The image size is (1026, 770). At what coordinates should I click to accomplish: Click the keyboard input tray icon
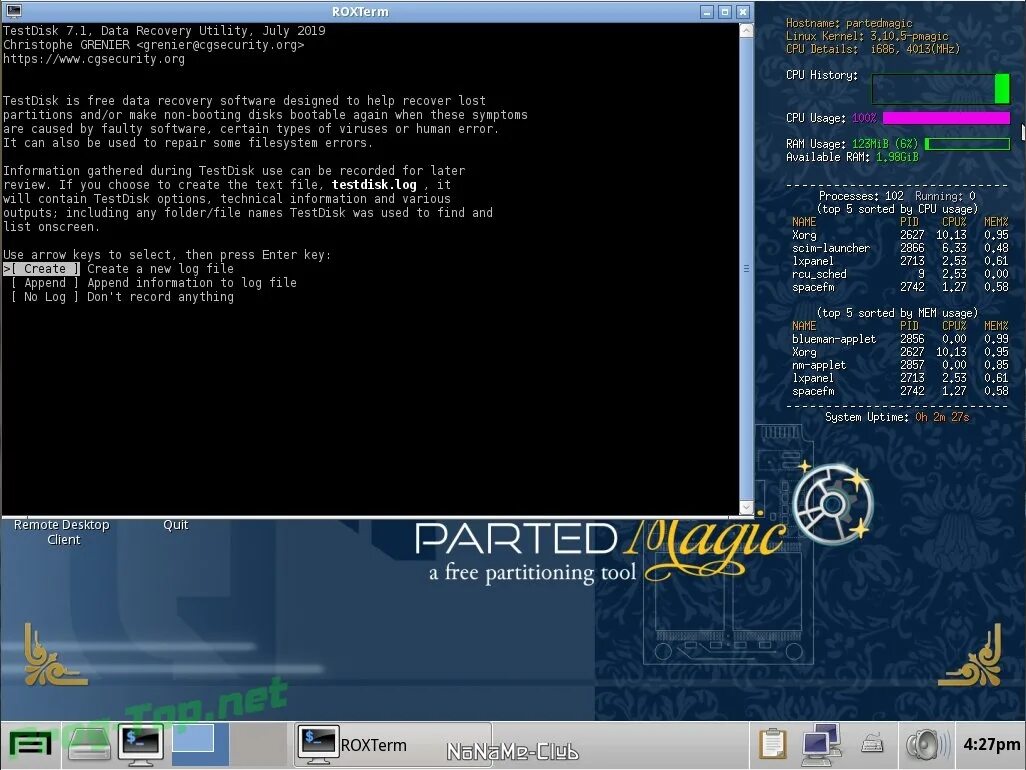coord(872,744)
